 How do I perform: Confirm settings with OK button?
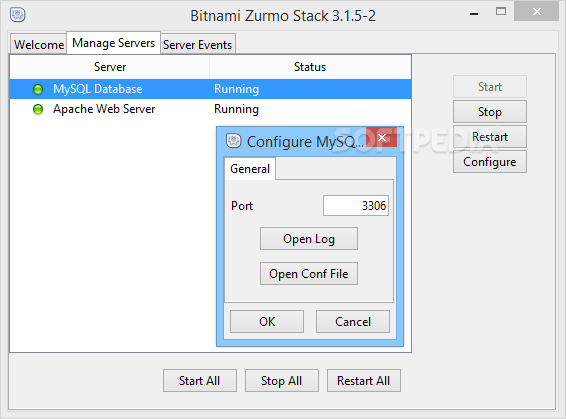[267, 322]
